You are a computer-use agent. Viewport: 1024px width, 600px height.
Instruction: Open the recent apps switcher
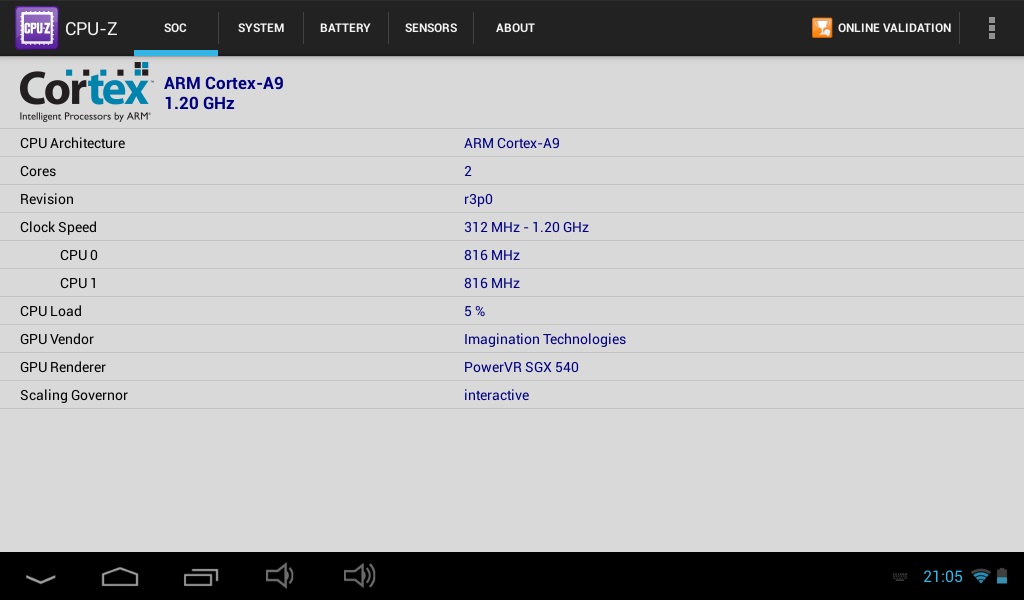point(200,577)
